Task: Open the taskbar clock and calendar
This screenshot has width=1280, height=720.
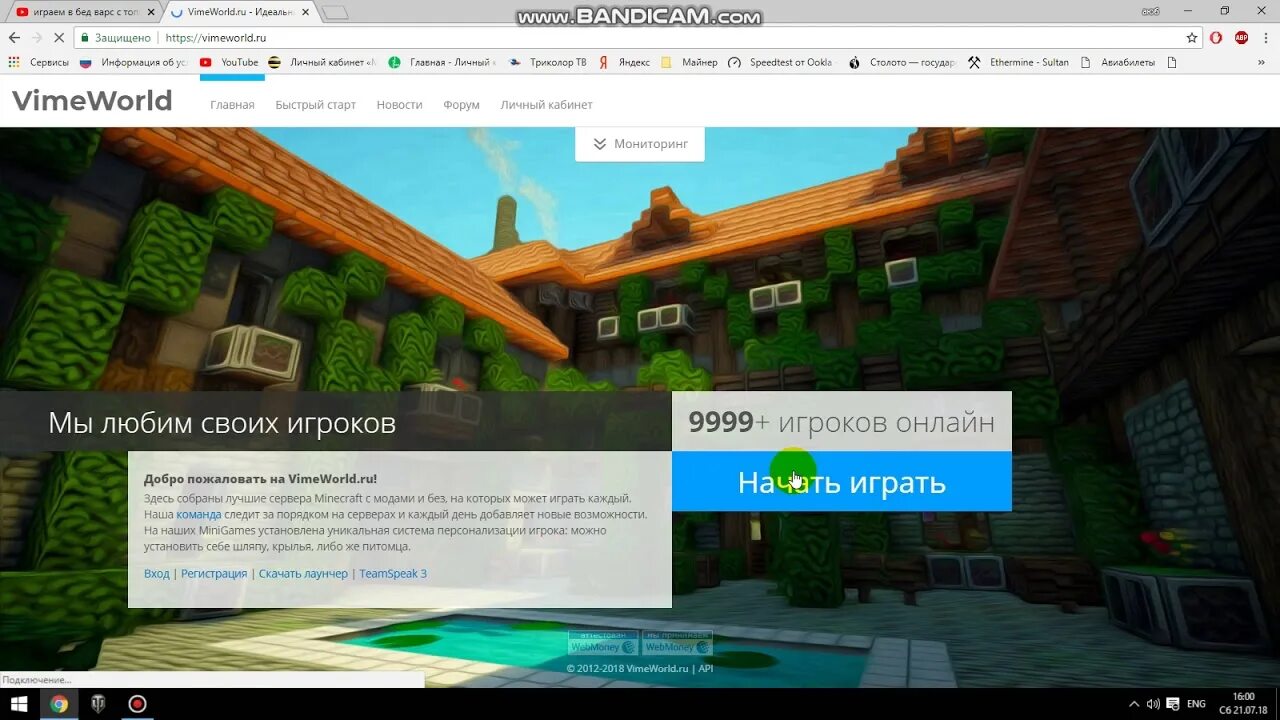Action: (x=1243, y=704)
